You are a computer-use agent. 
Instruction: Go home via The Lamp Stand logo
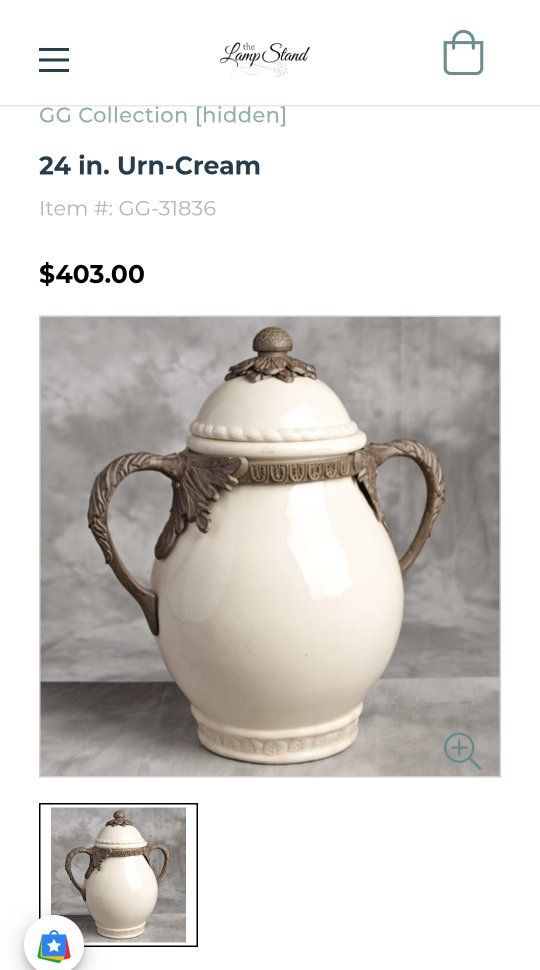point(265,58)
